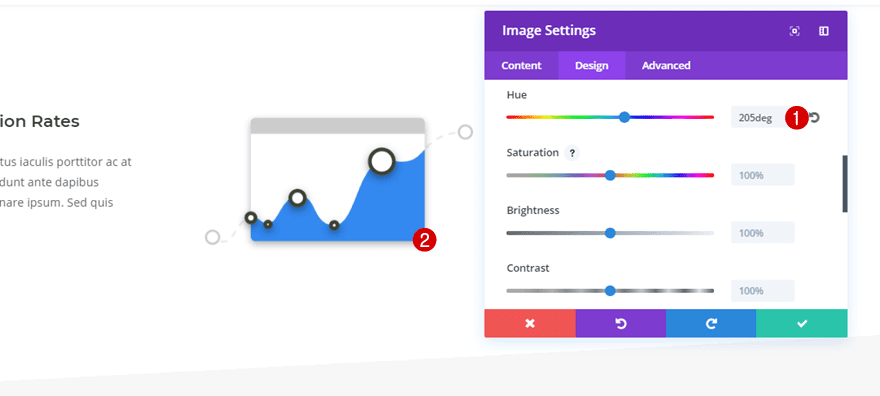Click the snap modal to sidebar icon
The height and width of the screenshot is (396, 880).
pos(823,31)
